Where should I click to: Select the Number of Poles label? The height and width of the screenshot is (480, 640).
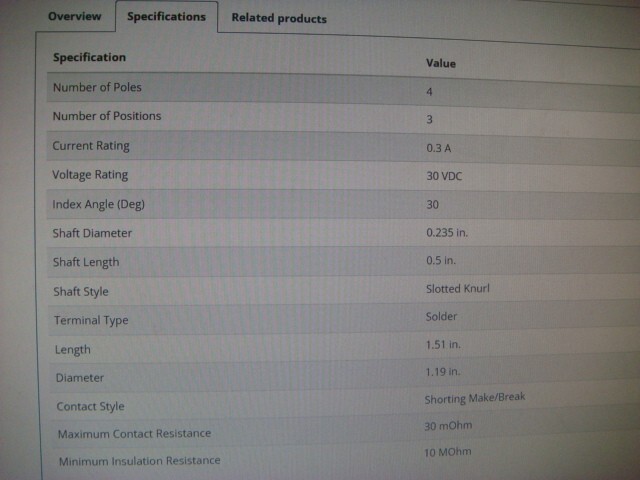97,87
